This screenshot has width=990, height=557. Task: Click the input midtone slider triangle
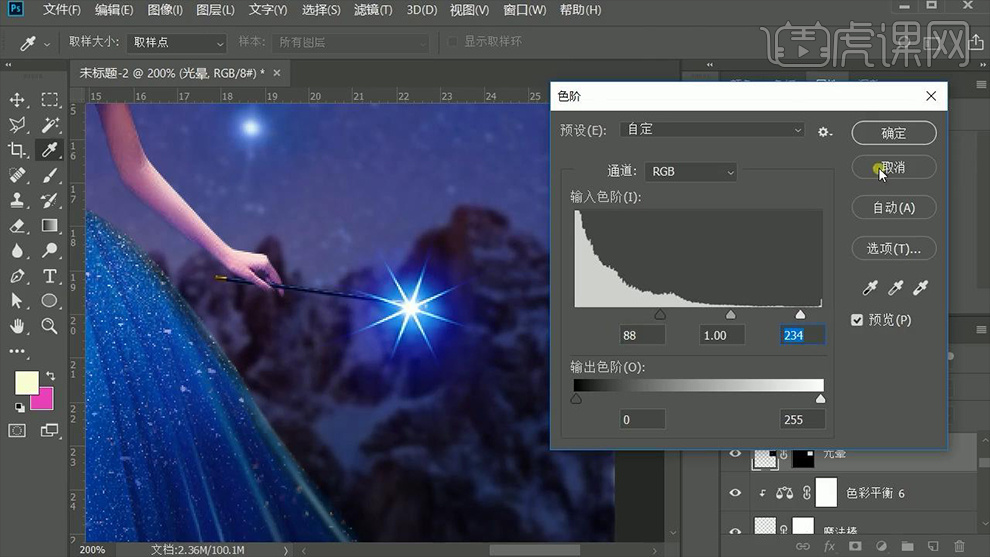(x=731, y=314)
